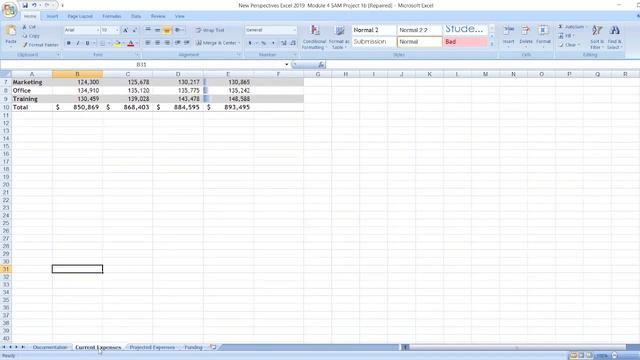640x360 pixels.
Task: Increase font size with Grow Font
Action: (125, 30)
